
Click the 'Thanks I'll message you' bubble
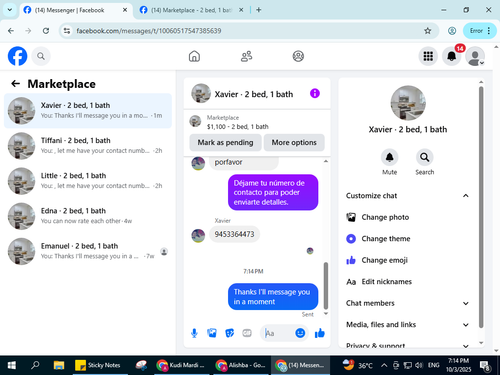point(273,297)
